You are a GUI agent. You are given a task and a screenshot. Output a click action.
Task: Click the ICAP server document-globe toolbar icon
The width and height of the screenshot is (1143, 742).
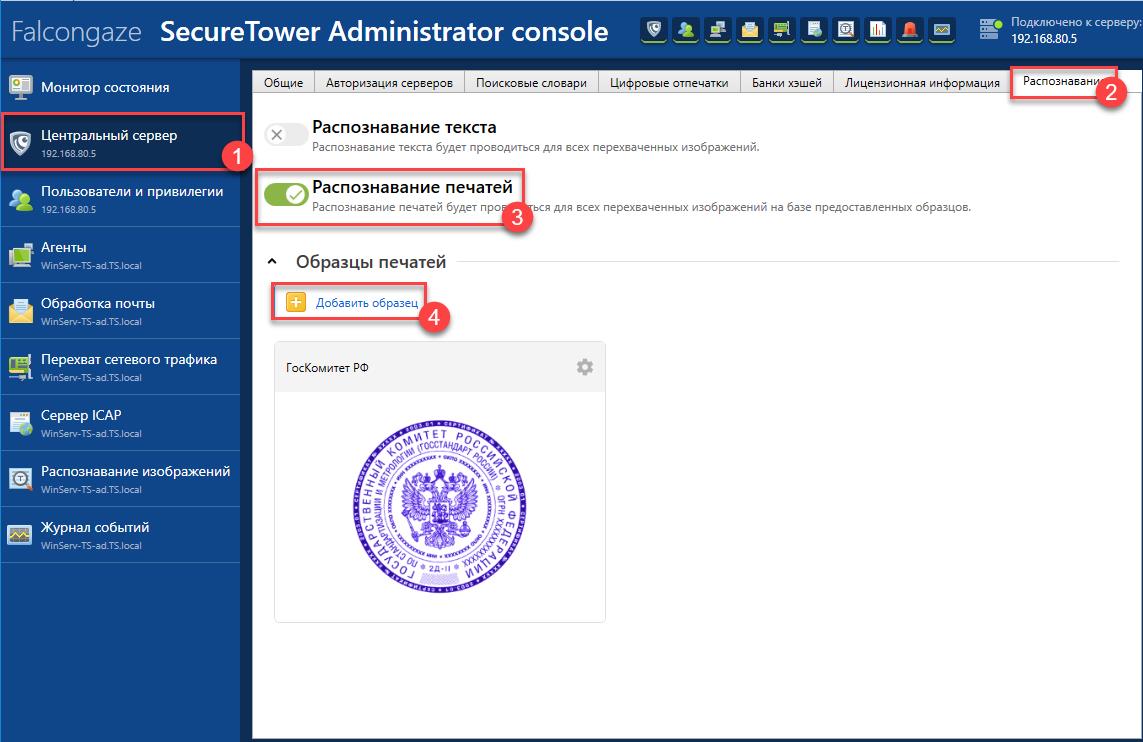coord(814,30)
